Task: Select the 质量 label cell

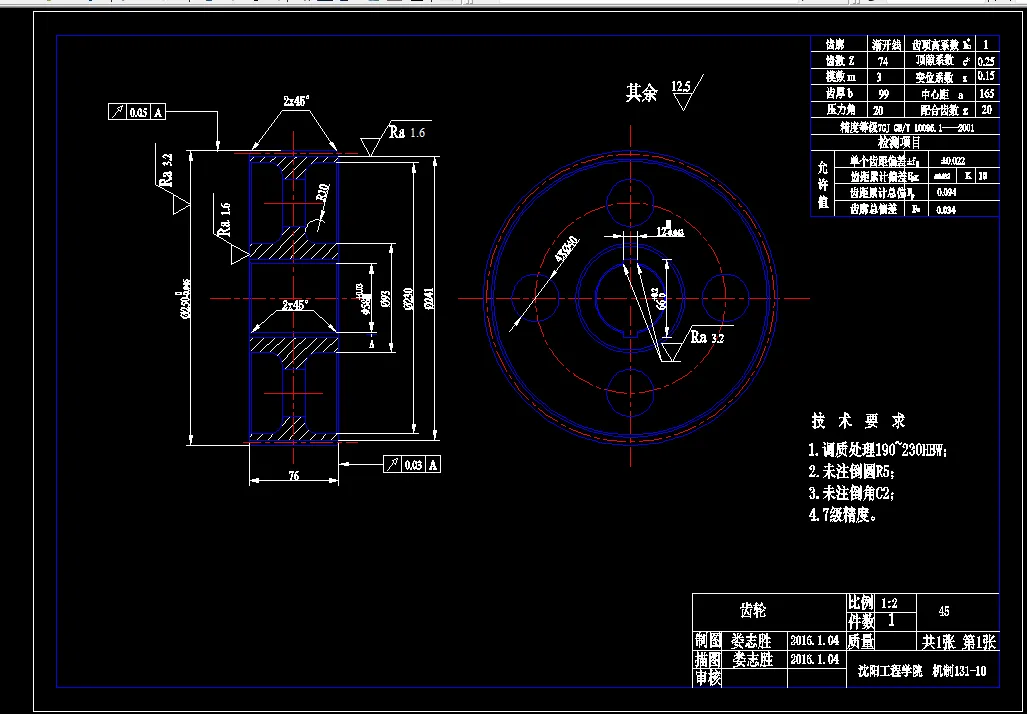Action: [x=861, y=641]
